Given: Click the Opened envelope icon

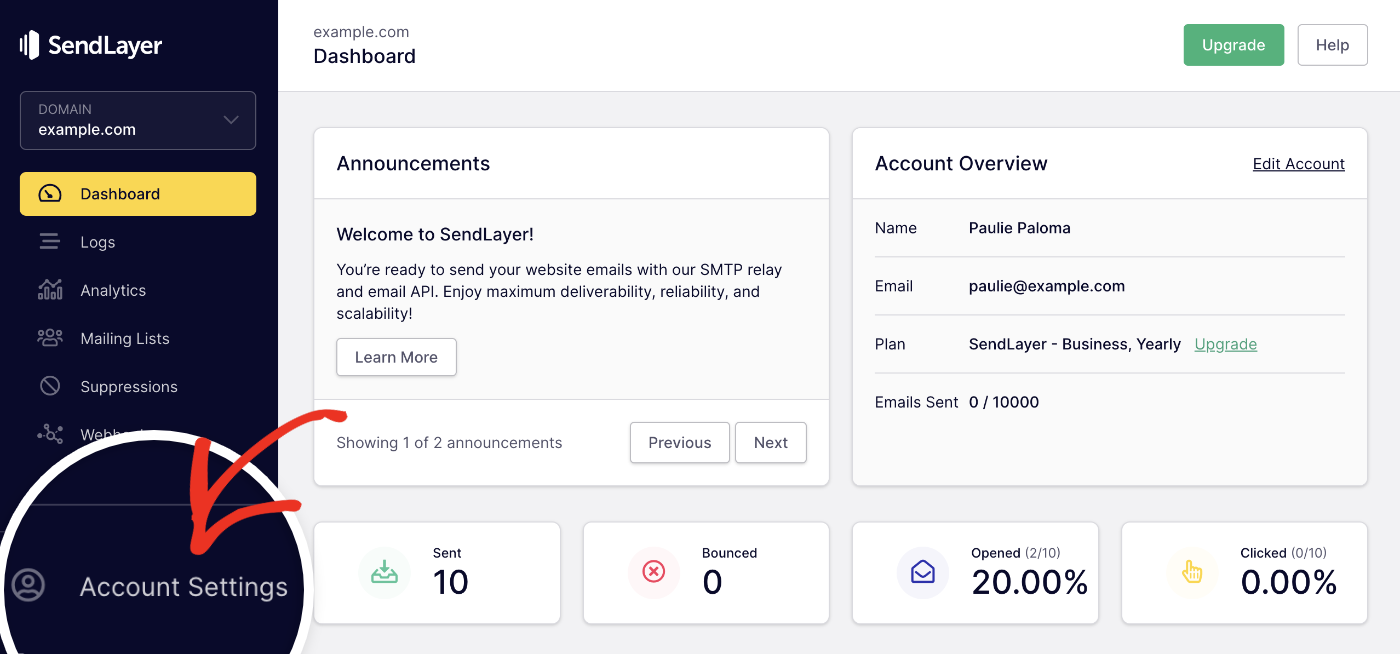Looking at the screenshot, I should pyautogui.click(x=922, y=572).
